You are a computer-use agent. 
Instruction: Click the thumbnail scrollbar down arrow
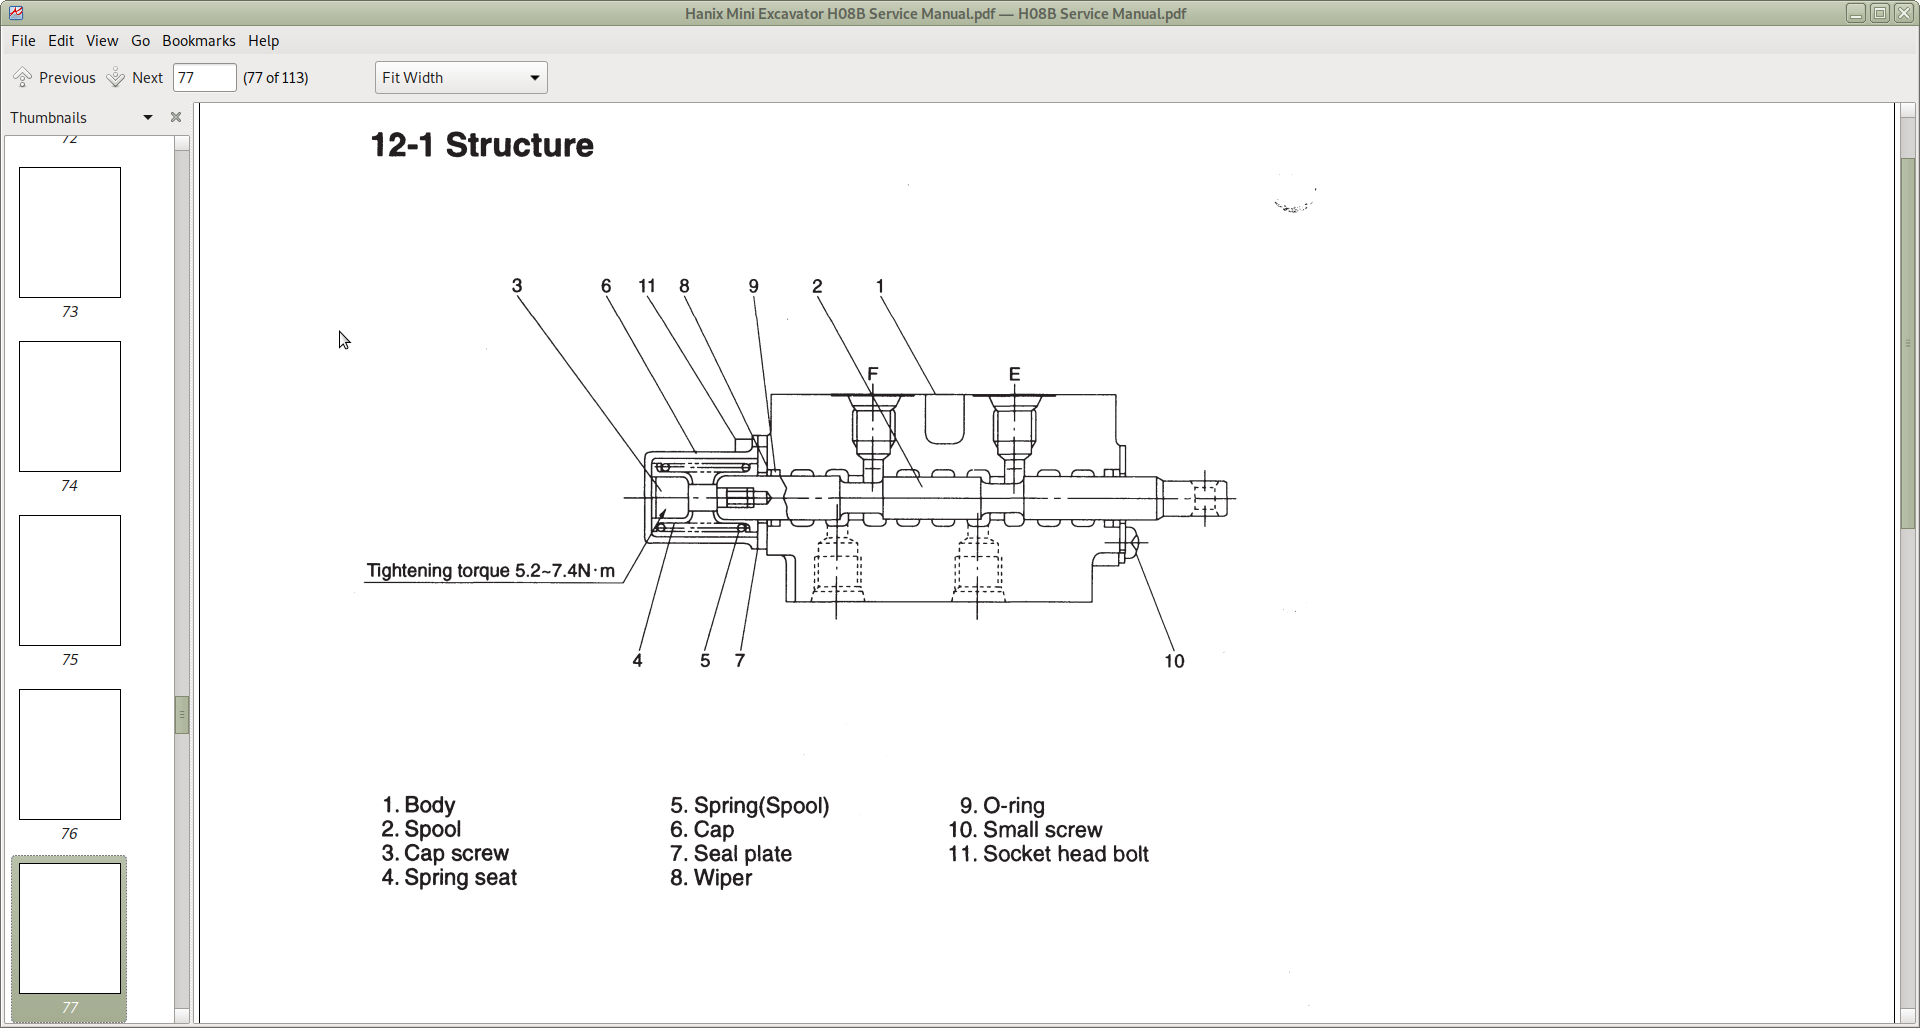tap(182, 1015)
